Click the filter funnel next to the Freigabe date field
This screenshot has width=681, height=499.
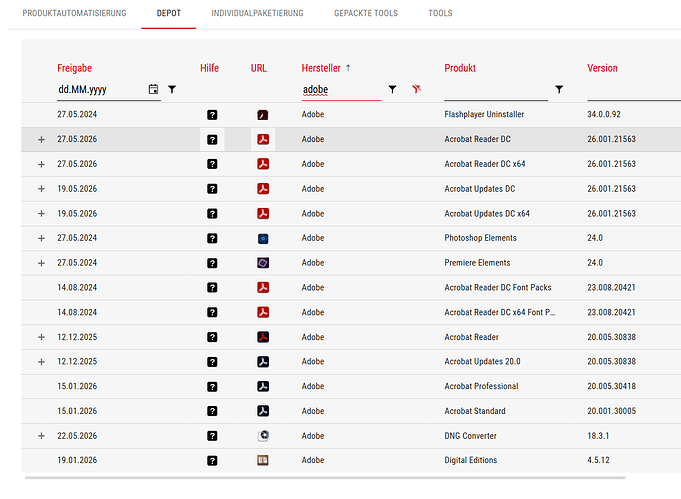[x=172, y=89]
